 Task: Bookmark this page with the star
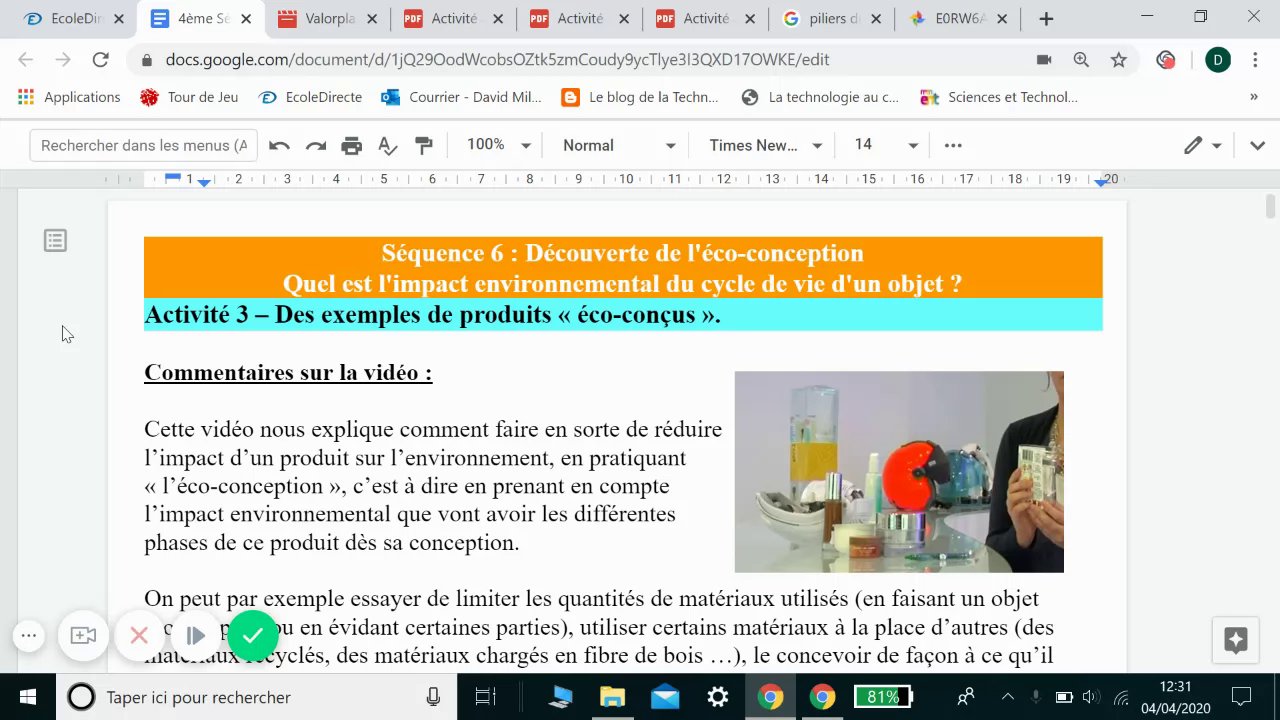coord(1119,60)
